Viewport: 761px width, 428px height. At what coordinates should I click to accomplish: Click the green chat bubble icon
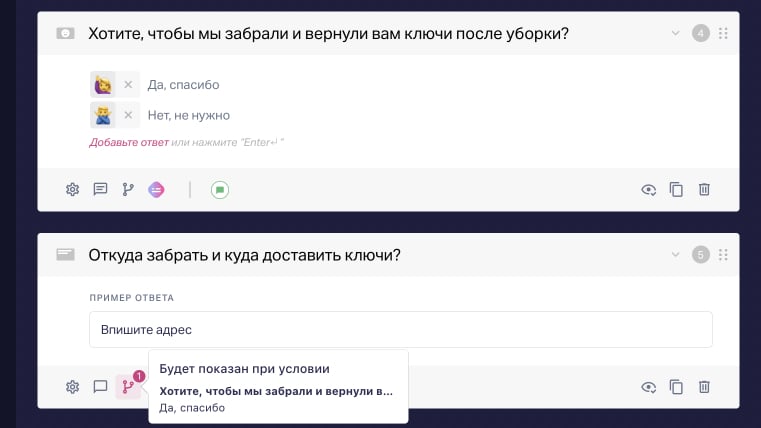(x=220, y=189)
